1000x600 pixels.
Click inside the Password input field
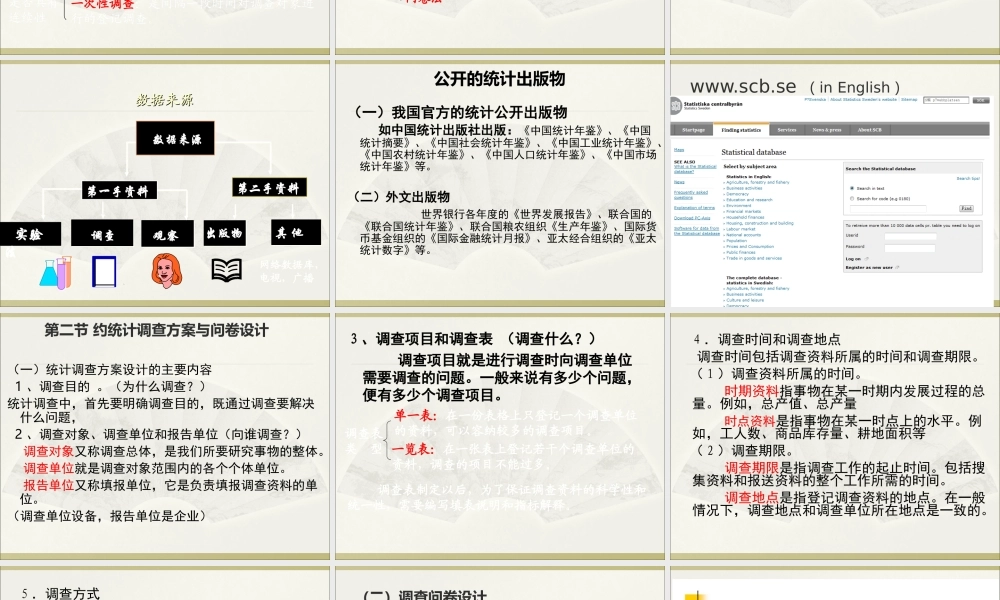pos(908,246)
